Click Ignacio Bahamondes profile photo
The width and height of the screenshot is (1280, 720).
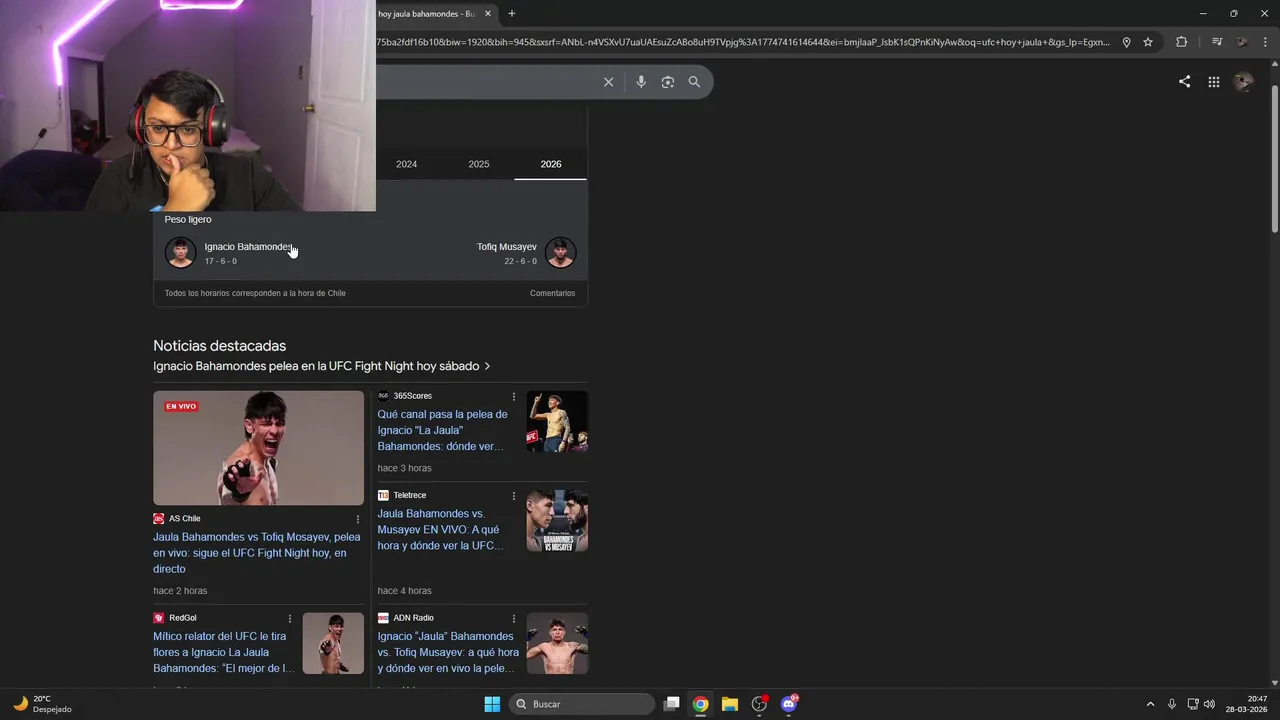point(180,252)
